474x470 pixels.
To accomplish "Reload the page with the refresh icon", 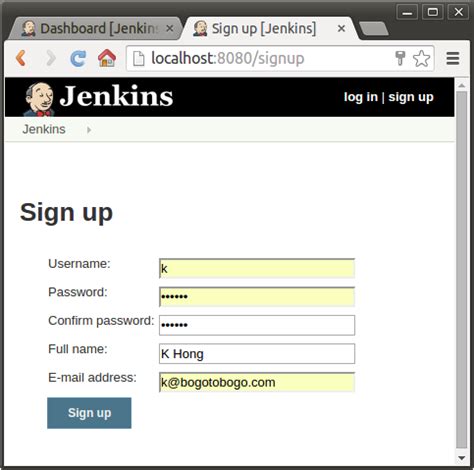I will click(78, 59).
